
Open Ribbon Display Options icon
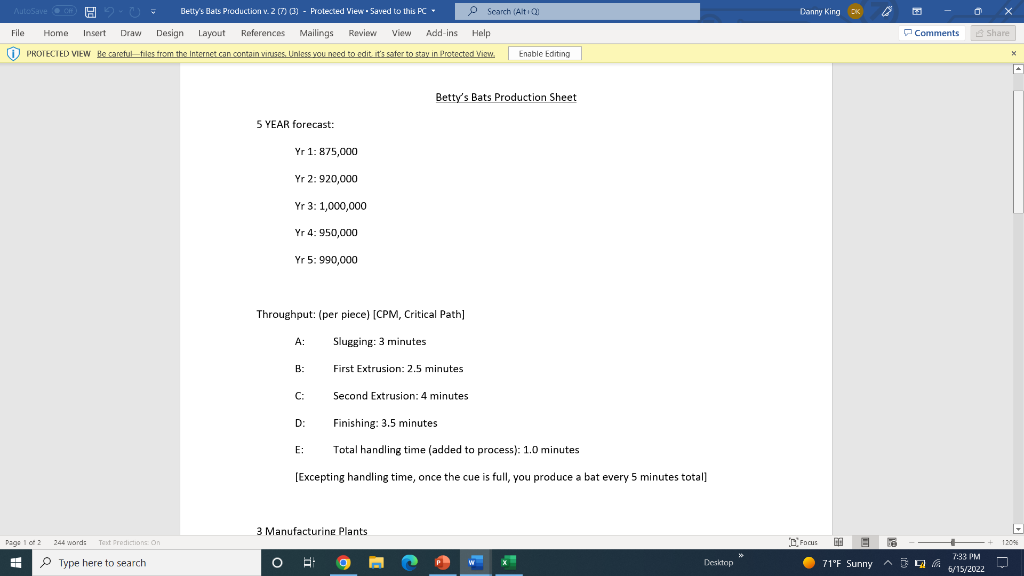917,11
